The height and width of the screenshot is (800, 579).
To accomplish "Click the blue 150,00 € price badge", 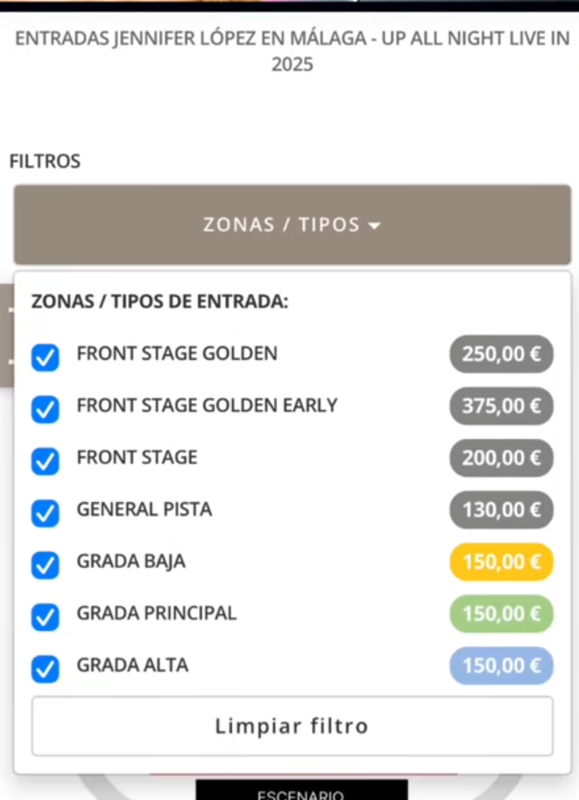I will point(501,666).
